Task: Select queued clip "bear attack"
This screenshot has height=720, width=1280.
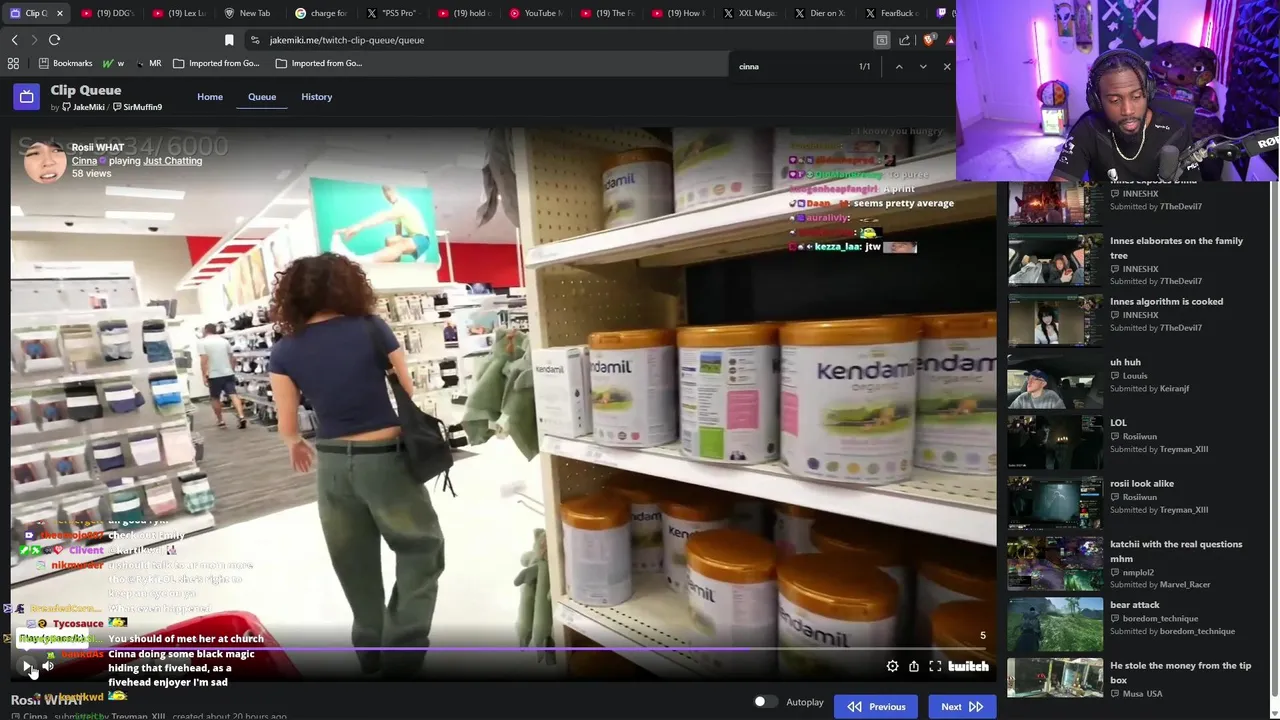Action: [x=1138, y=625]
